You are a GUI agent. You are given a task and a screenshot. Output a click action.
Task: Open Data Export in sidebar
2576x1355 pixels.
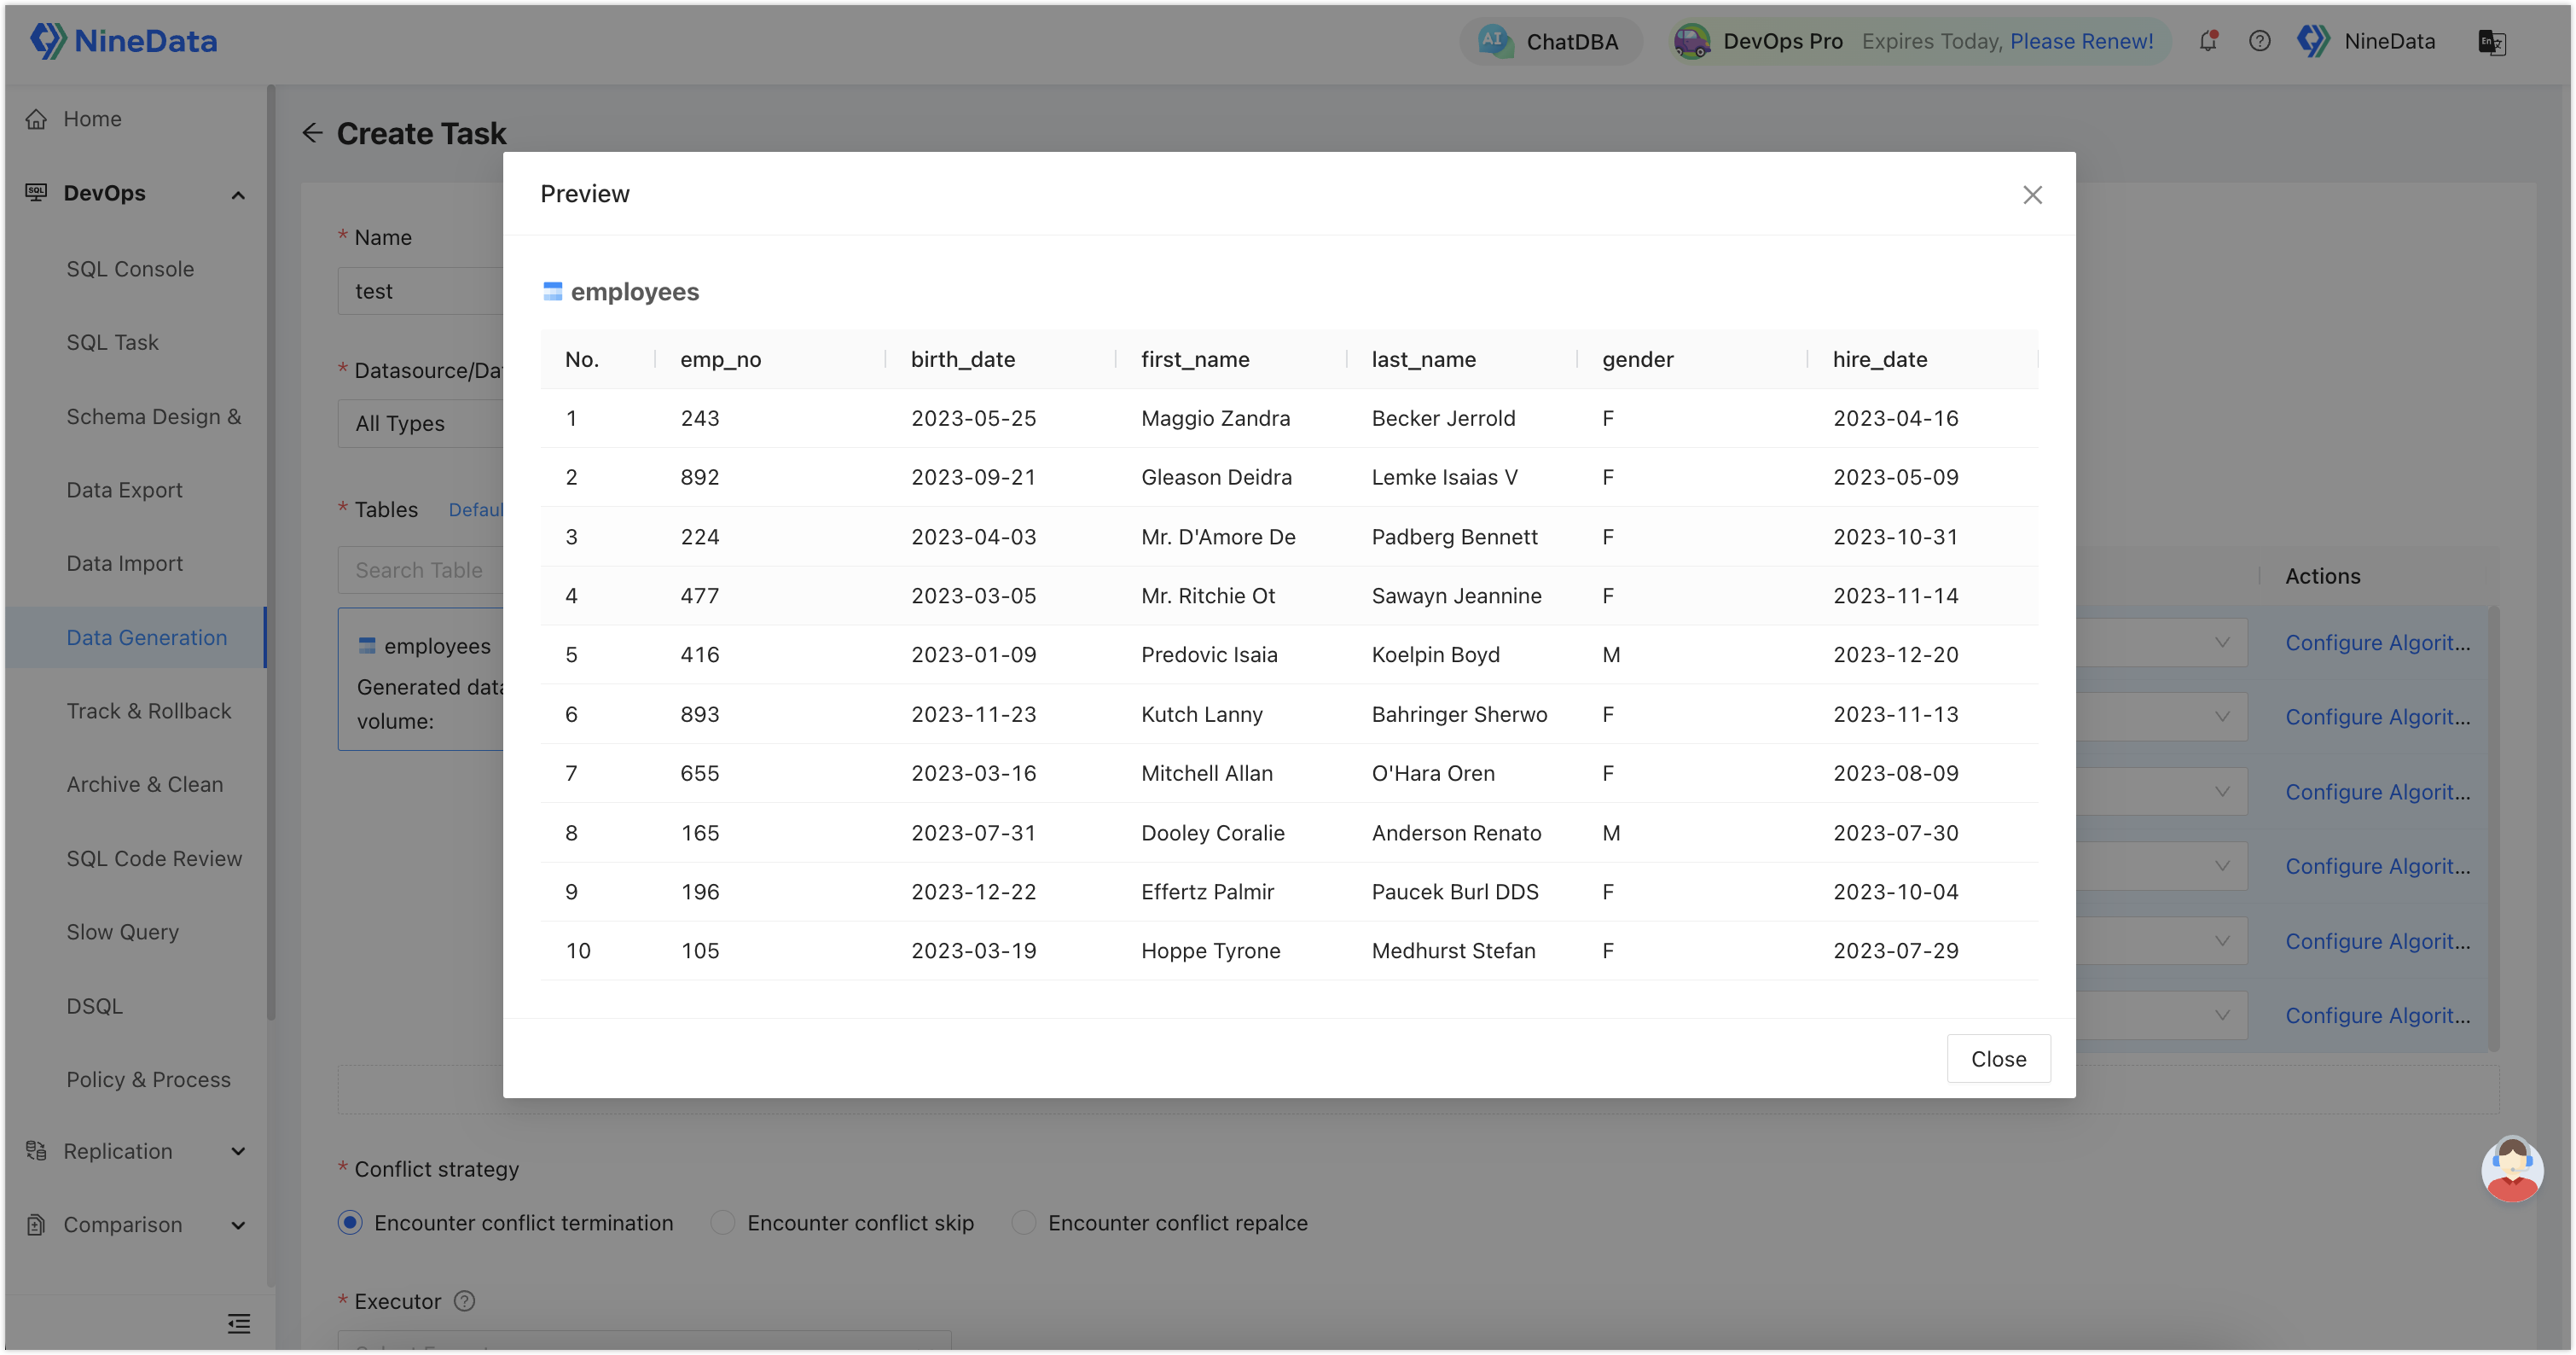click(x=124, y=490)
